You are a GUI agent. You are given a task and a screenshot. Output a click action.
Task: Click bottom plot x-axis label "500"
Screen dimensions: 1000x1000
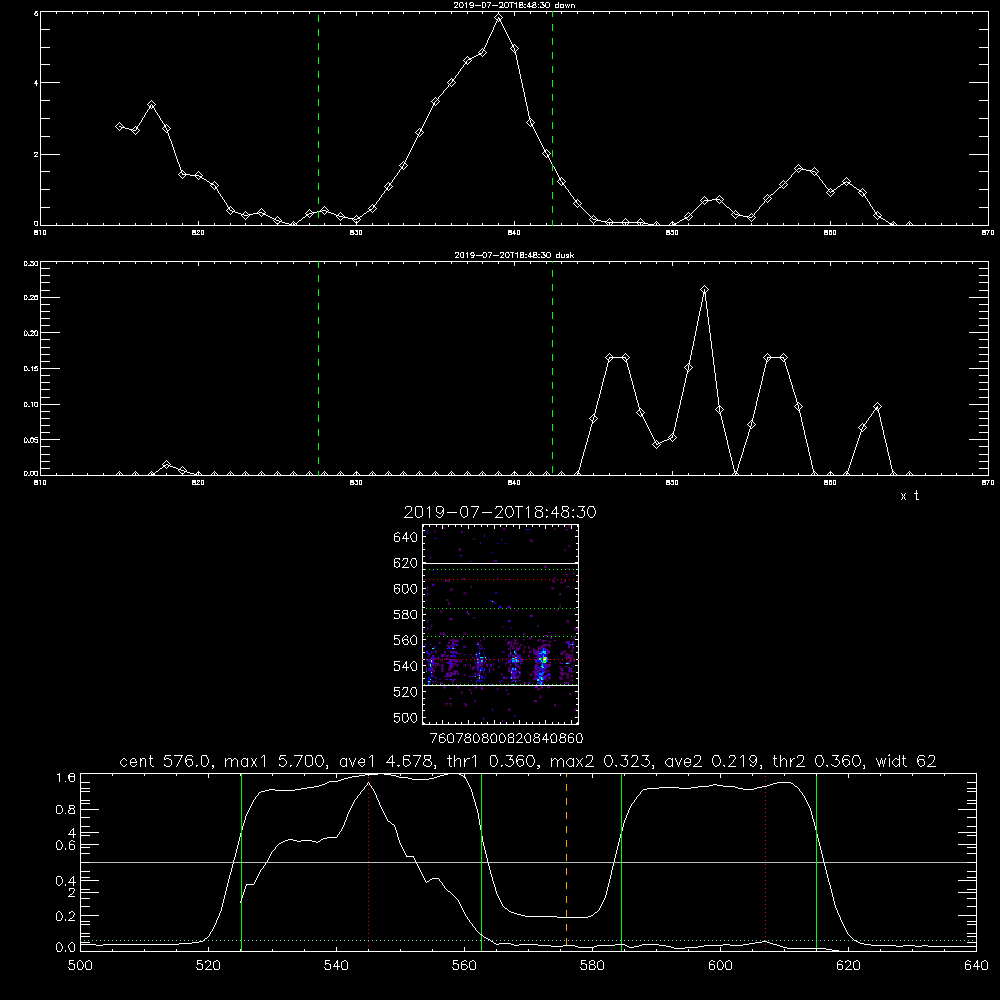(x=80, y=966)
